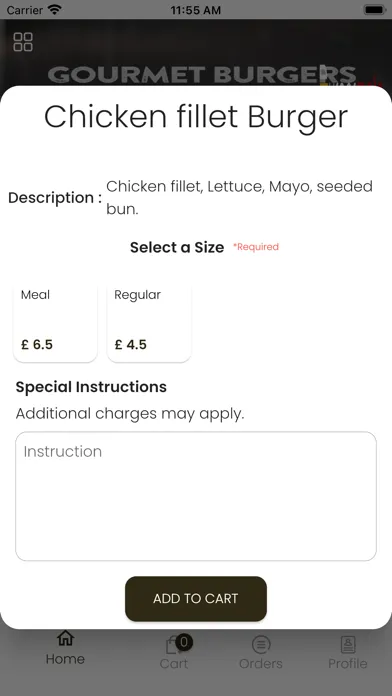The width and height of the screenshot is (392, 696).
Task: Tap the 11:55 AM clock
Action: point(196,10)
